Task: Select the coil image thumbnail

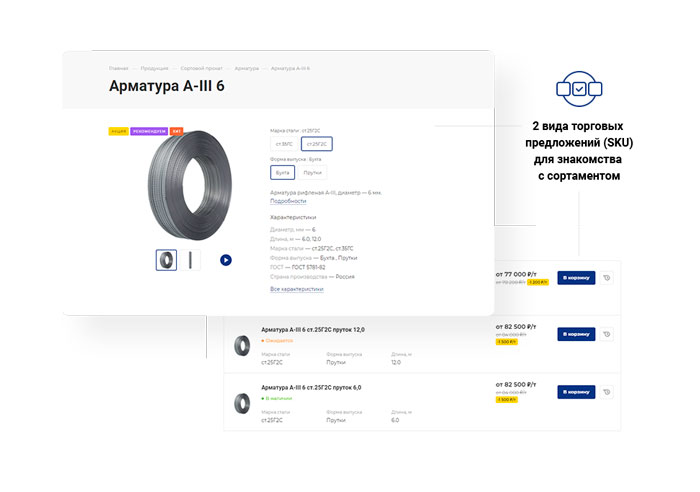Action: click(x=166, y=260)
